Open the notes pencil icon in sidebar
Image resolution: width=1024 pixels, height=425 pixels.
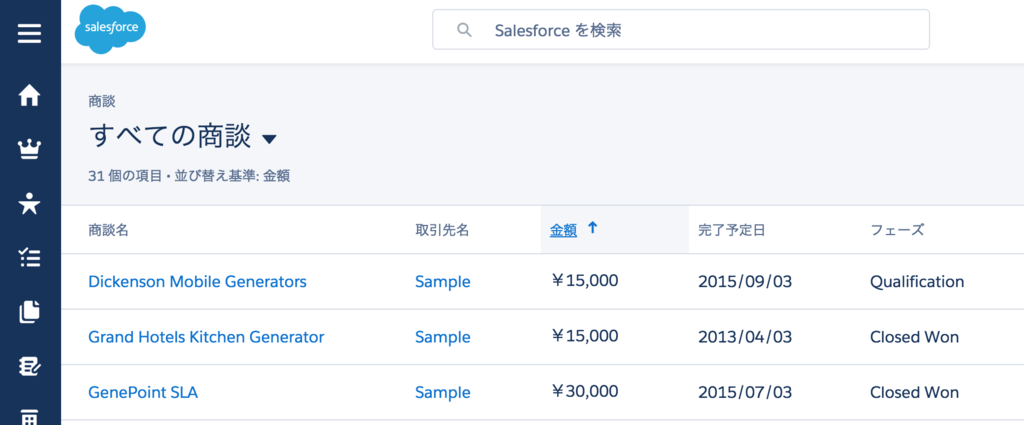click(x=29, y=366)
